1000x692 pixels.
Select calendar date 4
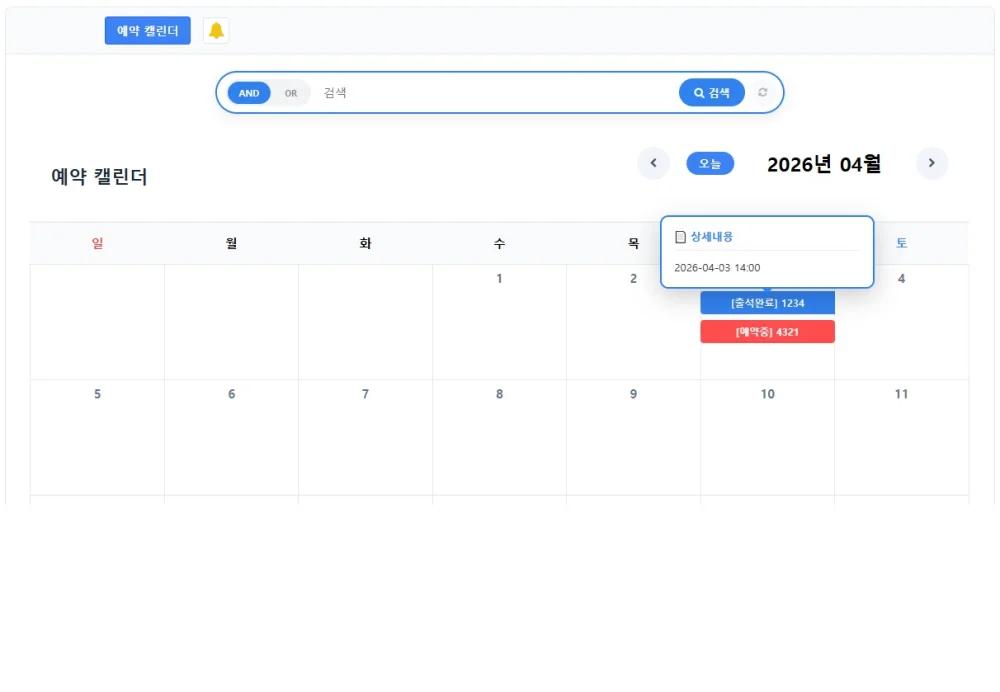[901, 279]
